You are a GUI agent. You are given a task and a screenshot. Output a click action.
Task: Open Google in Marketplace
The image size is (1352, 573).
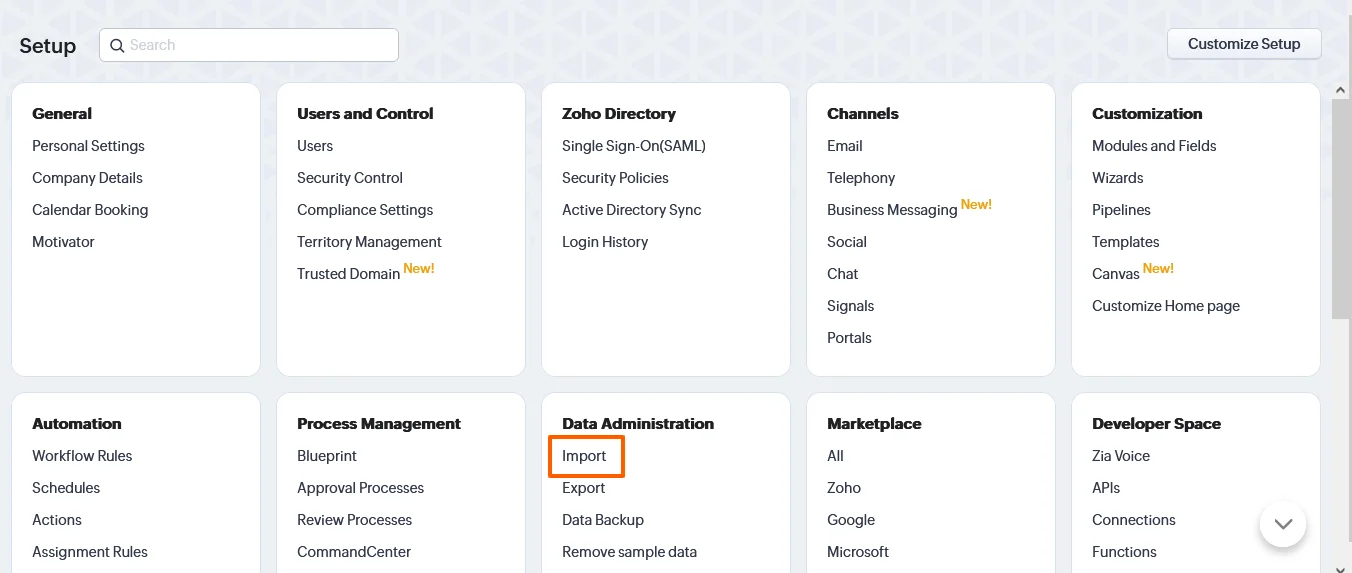[851, 520]
